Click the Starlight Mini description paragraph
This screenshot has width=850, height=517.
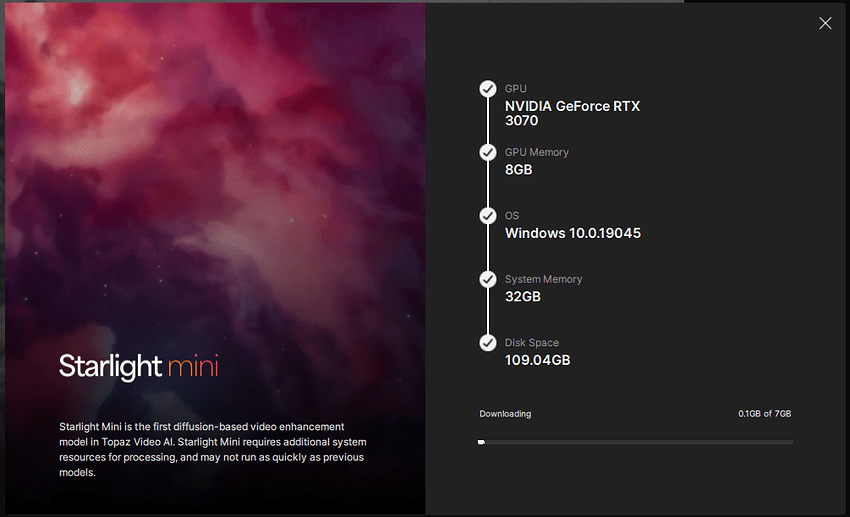tap(212, 449)
